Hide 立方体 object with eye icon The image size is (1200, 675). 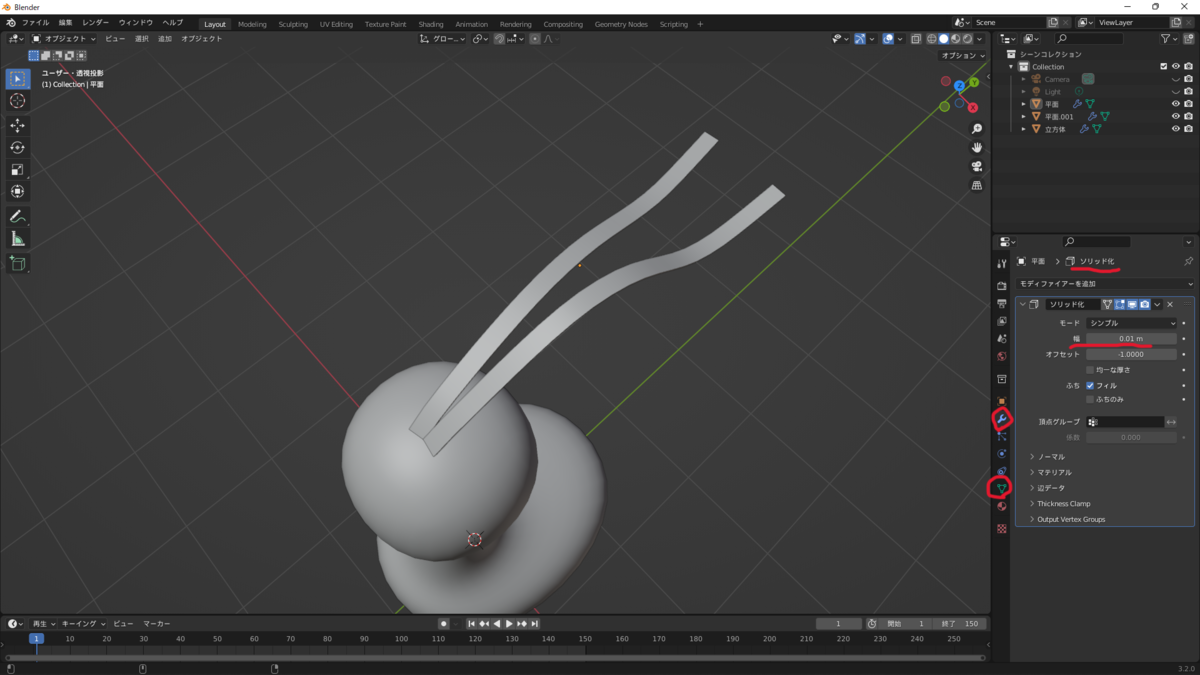pyautogui.click(x=1175, y=129)
